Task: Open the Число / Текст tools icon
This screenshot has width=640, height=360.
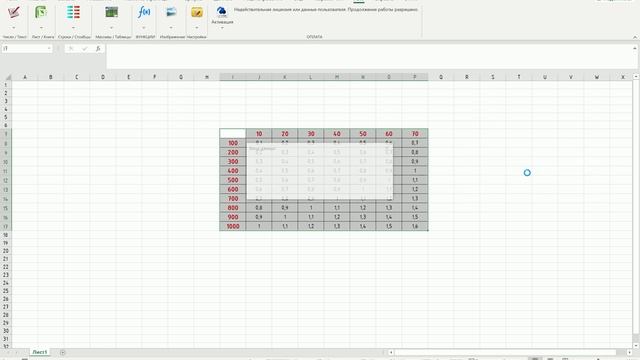Action: pos(14,13)
